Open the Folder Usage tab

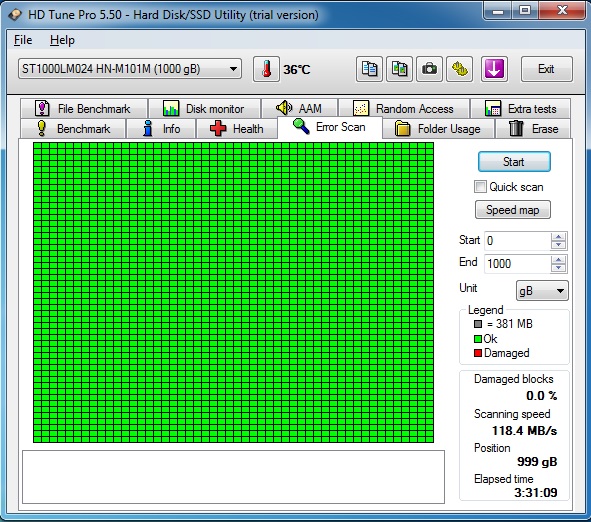coord(438,129)
